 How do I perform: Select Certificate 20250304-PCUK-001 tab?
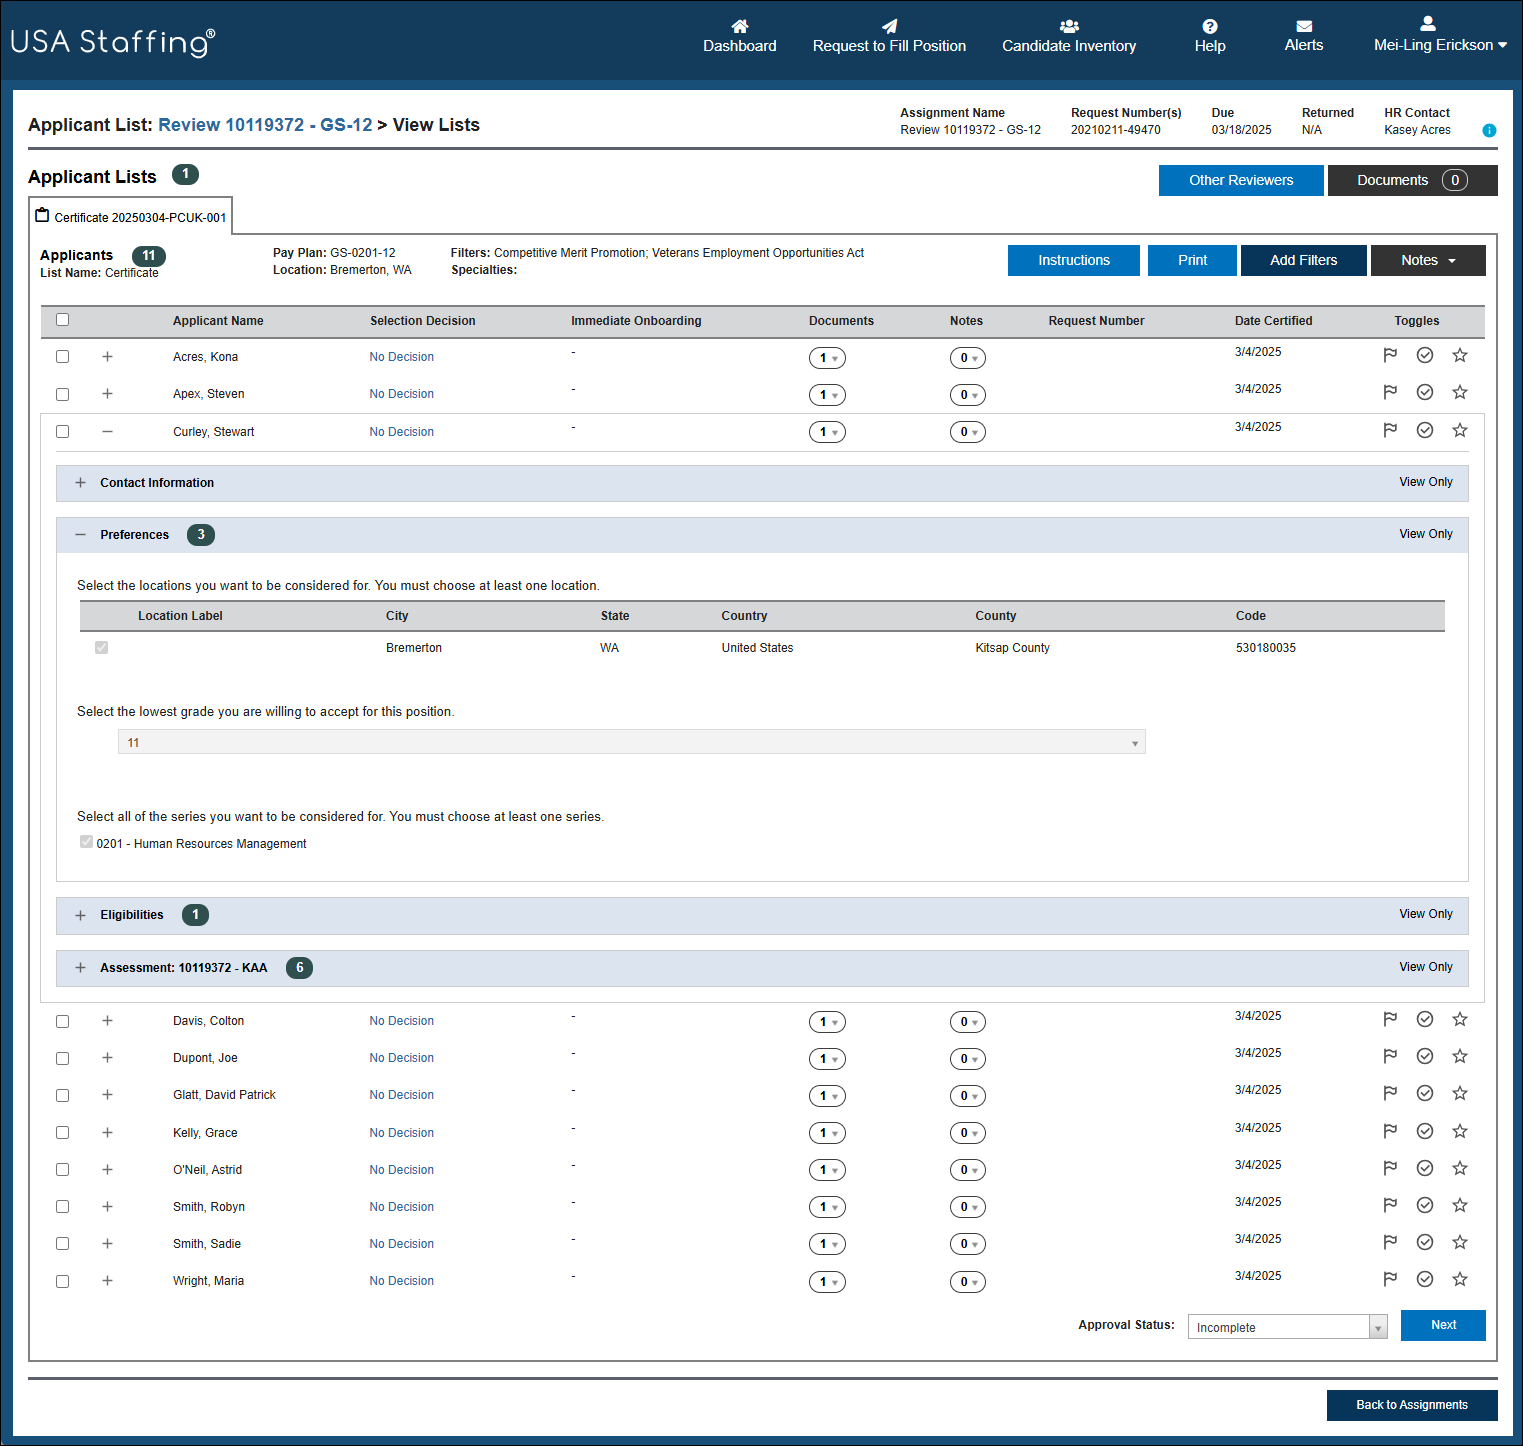131,217
